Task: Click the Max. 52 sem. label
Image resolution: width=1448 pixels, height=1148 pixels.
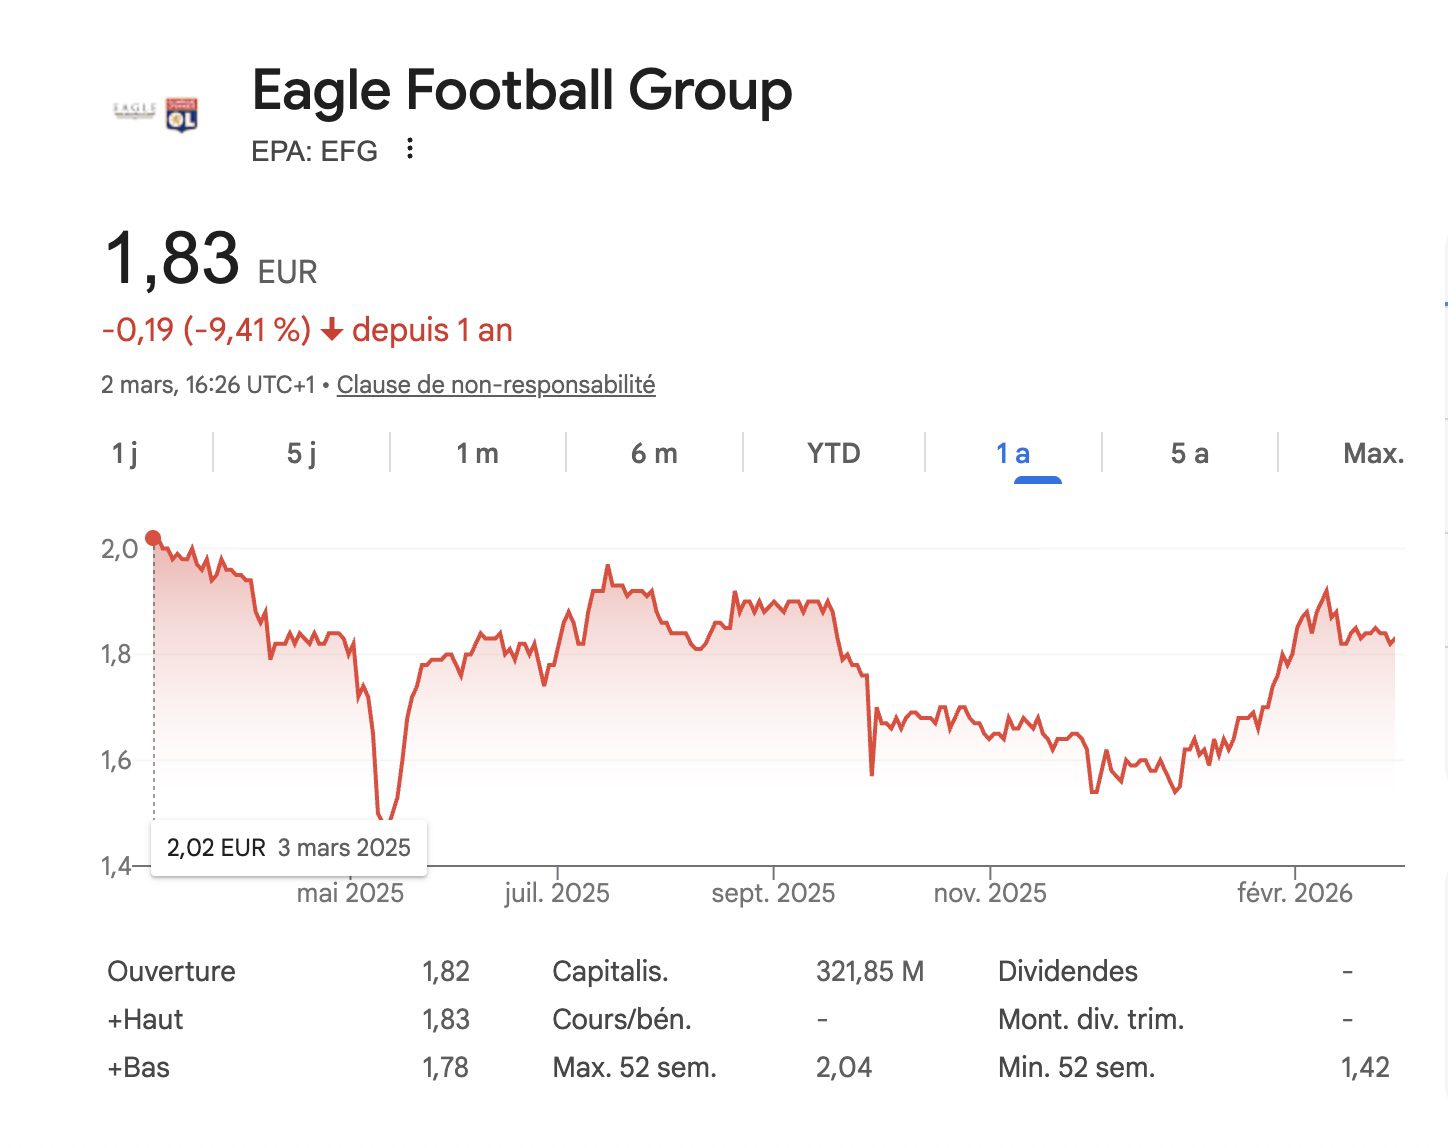Action: [634, 1067]
